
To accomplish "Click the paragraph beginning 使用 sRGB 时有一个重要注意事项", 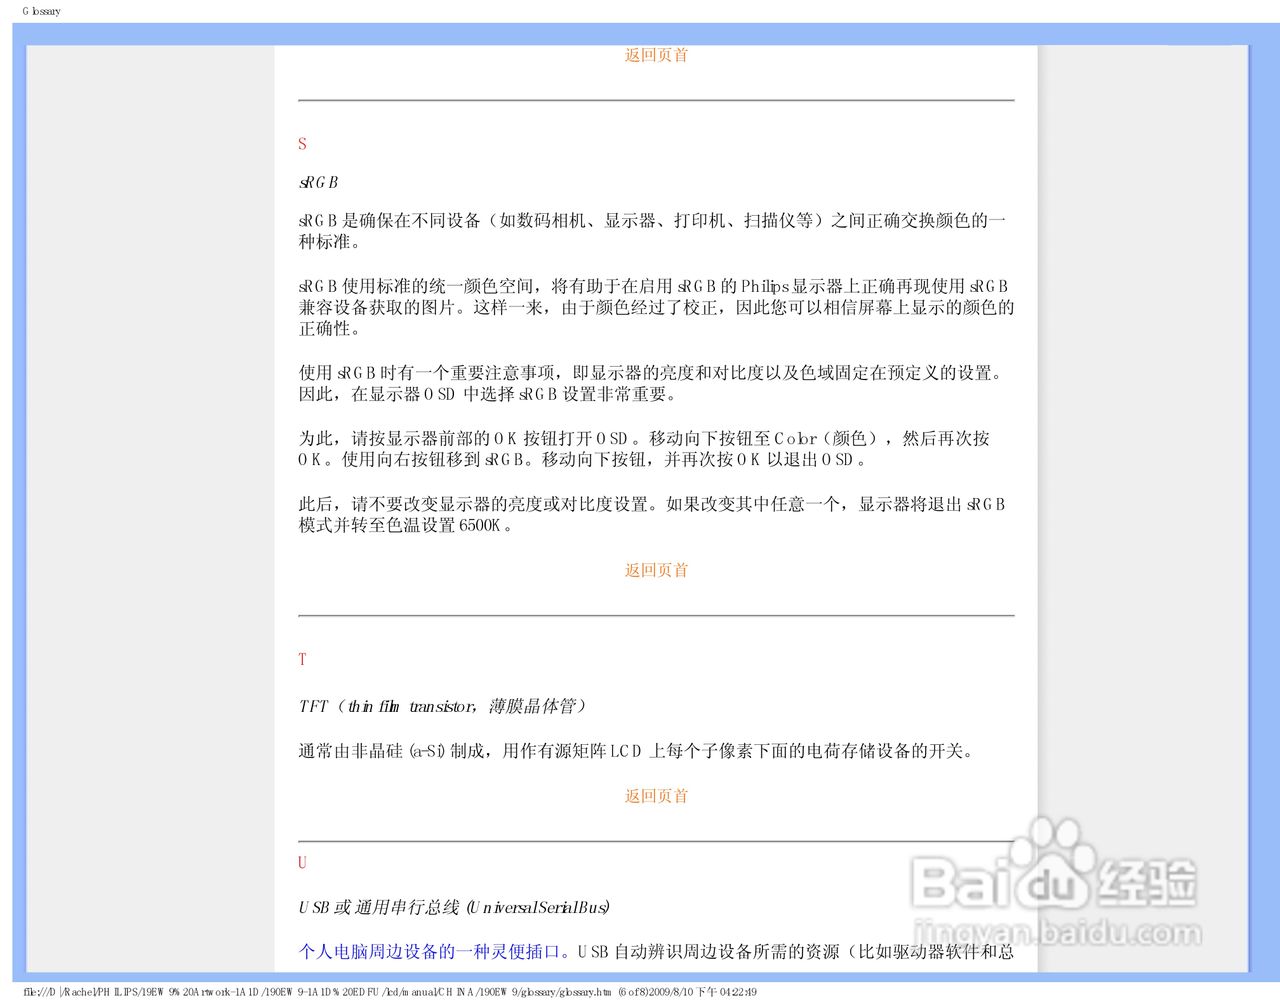I will [x=652, y=383].
